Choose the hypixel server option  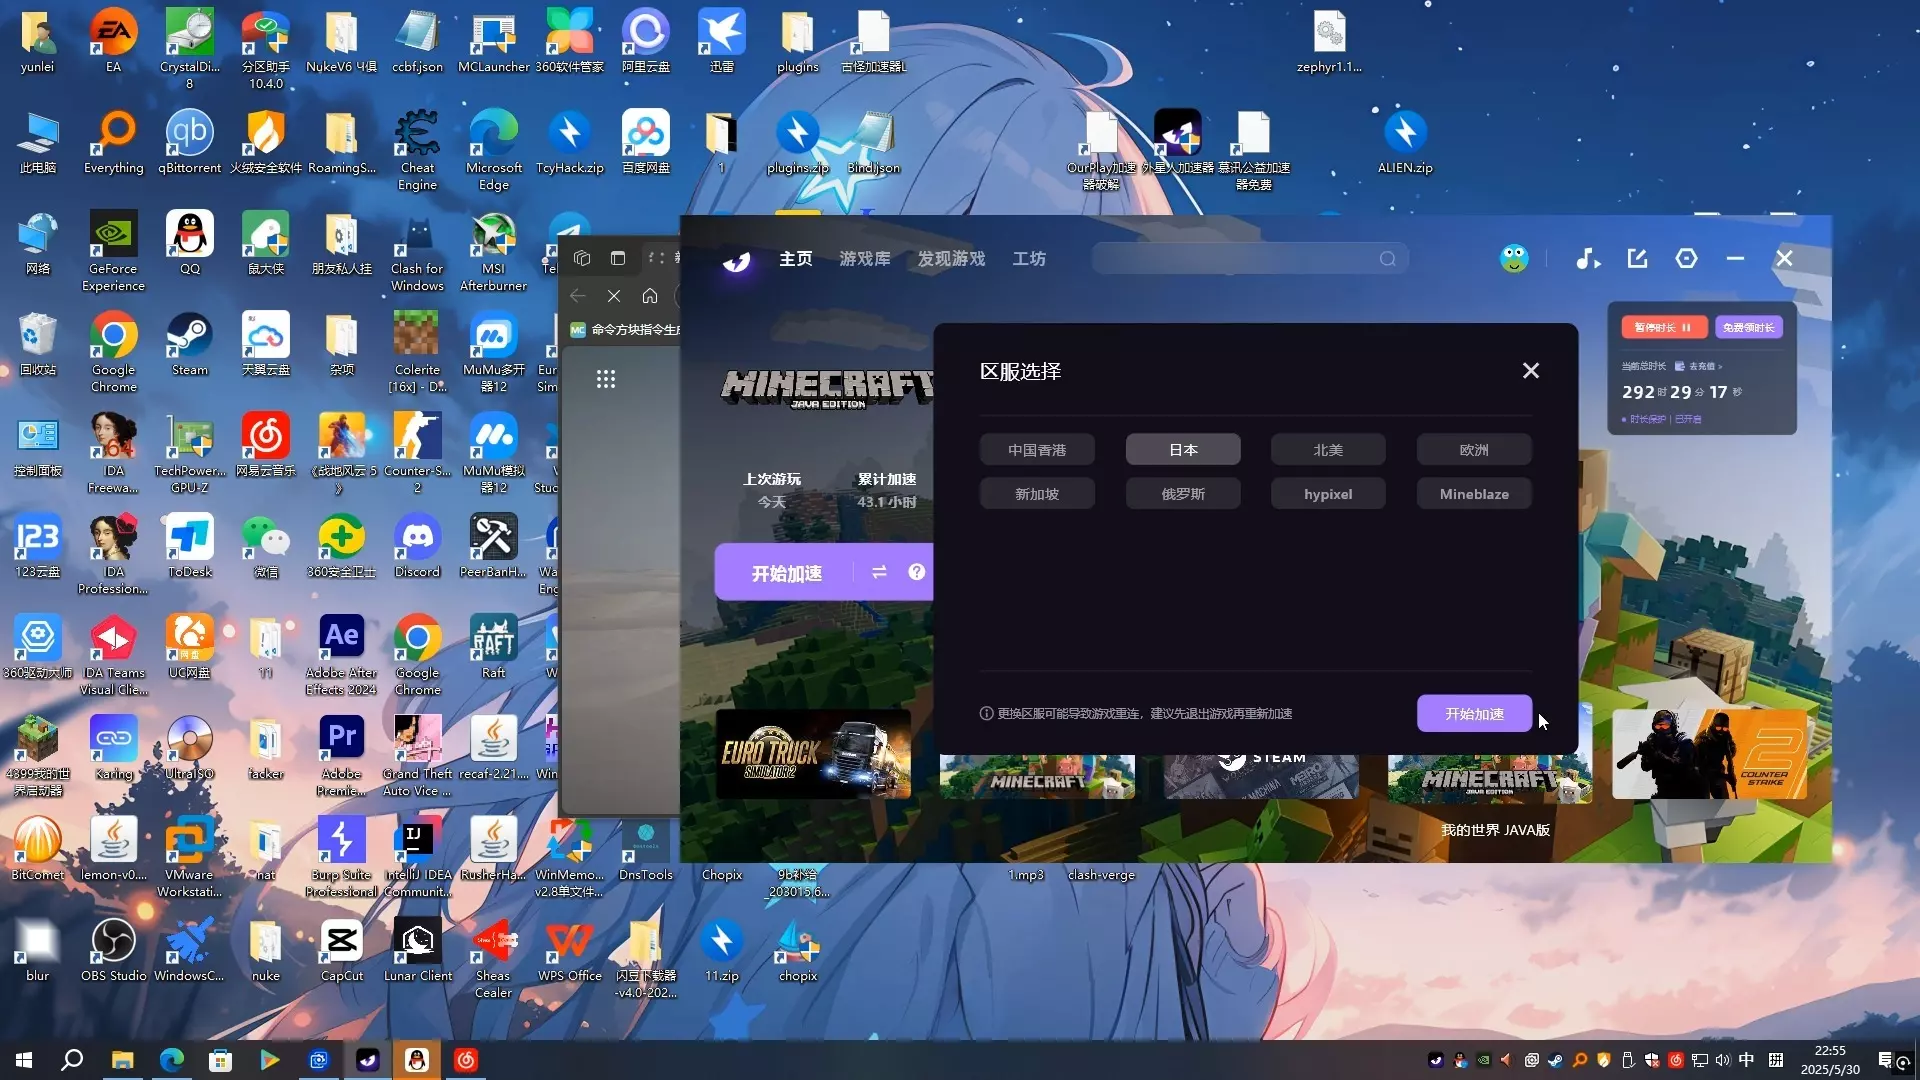(1328, 494)
